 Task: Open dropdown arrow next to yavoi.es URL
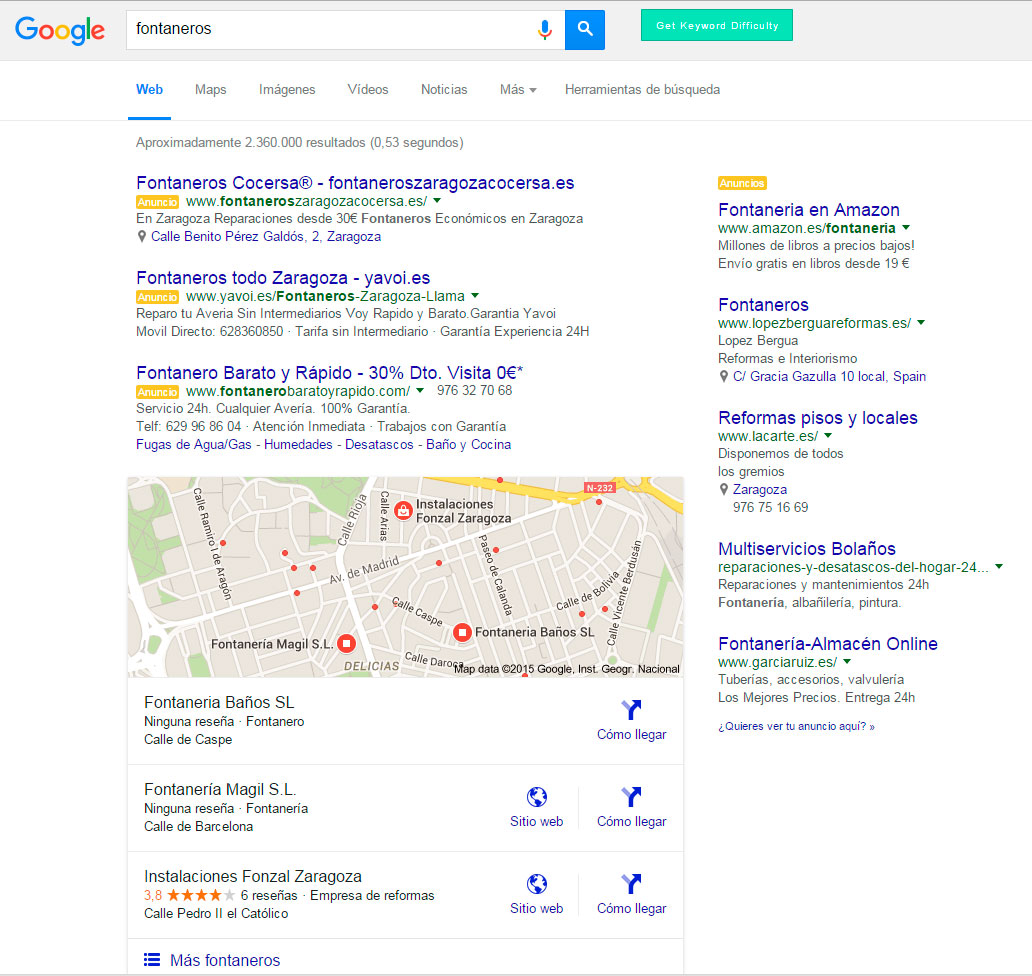475,296
